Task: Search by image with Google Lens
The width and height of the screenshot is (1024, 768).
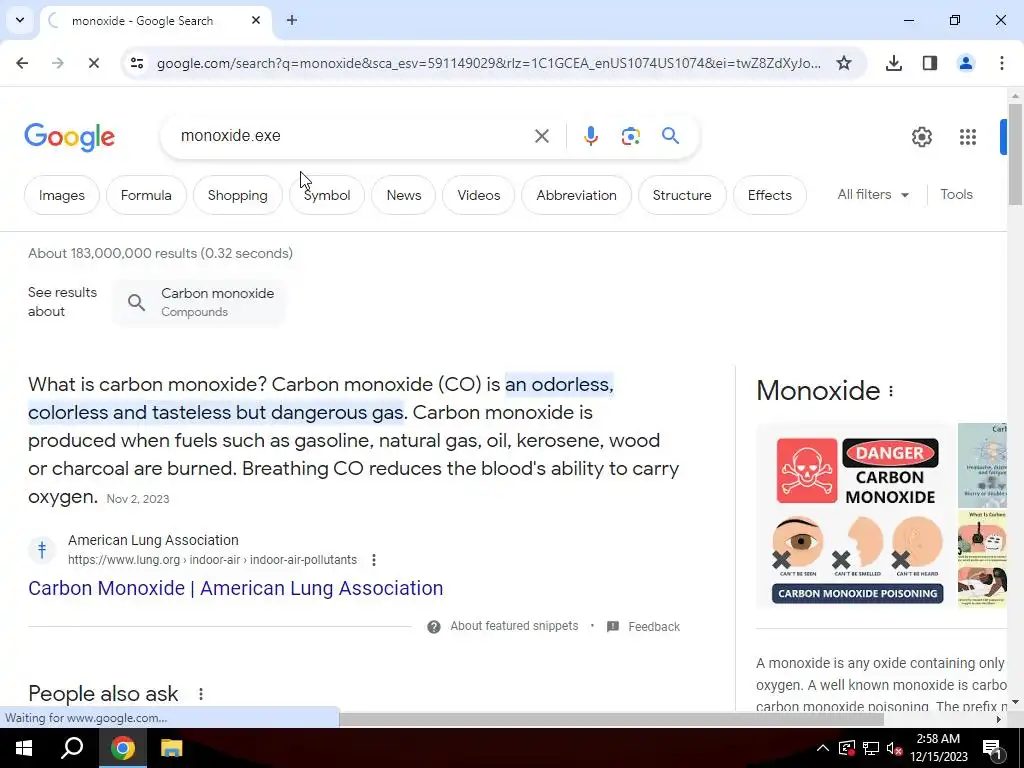Action: pyautogui.click(x=630, y=136)
